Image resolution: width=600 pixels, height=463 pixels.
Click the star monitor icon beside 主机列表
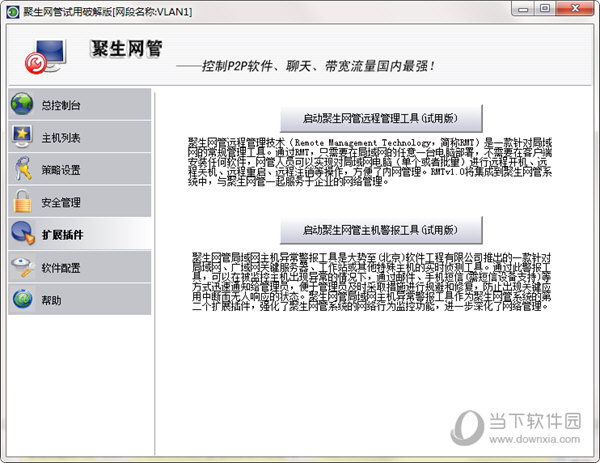tap(22, 137)
